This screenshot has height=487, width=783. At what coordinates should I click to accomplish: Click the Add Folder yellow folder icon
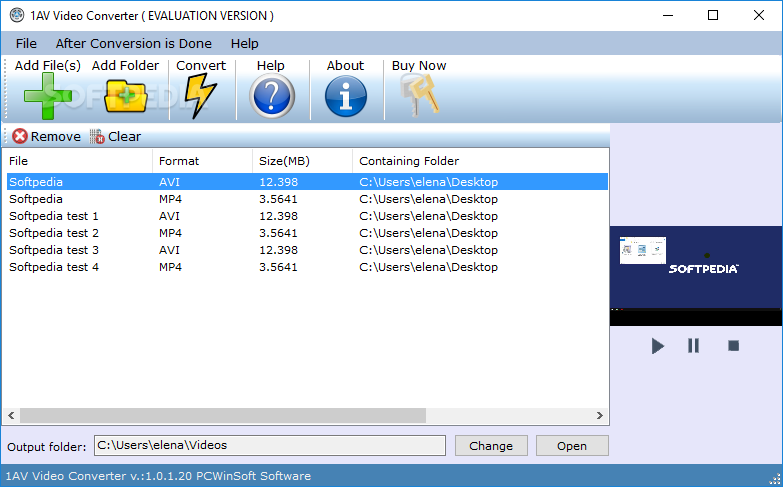(125, 96)
